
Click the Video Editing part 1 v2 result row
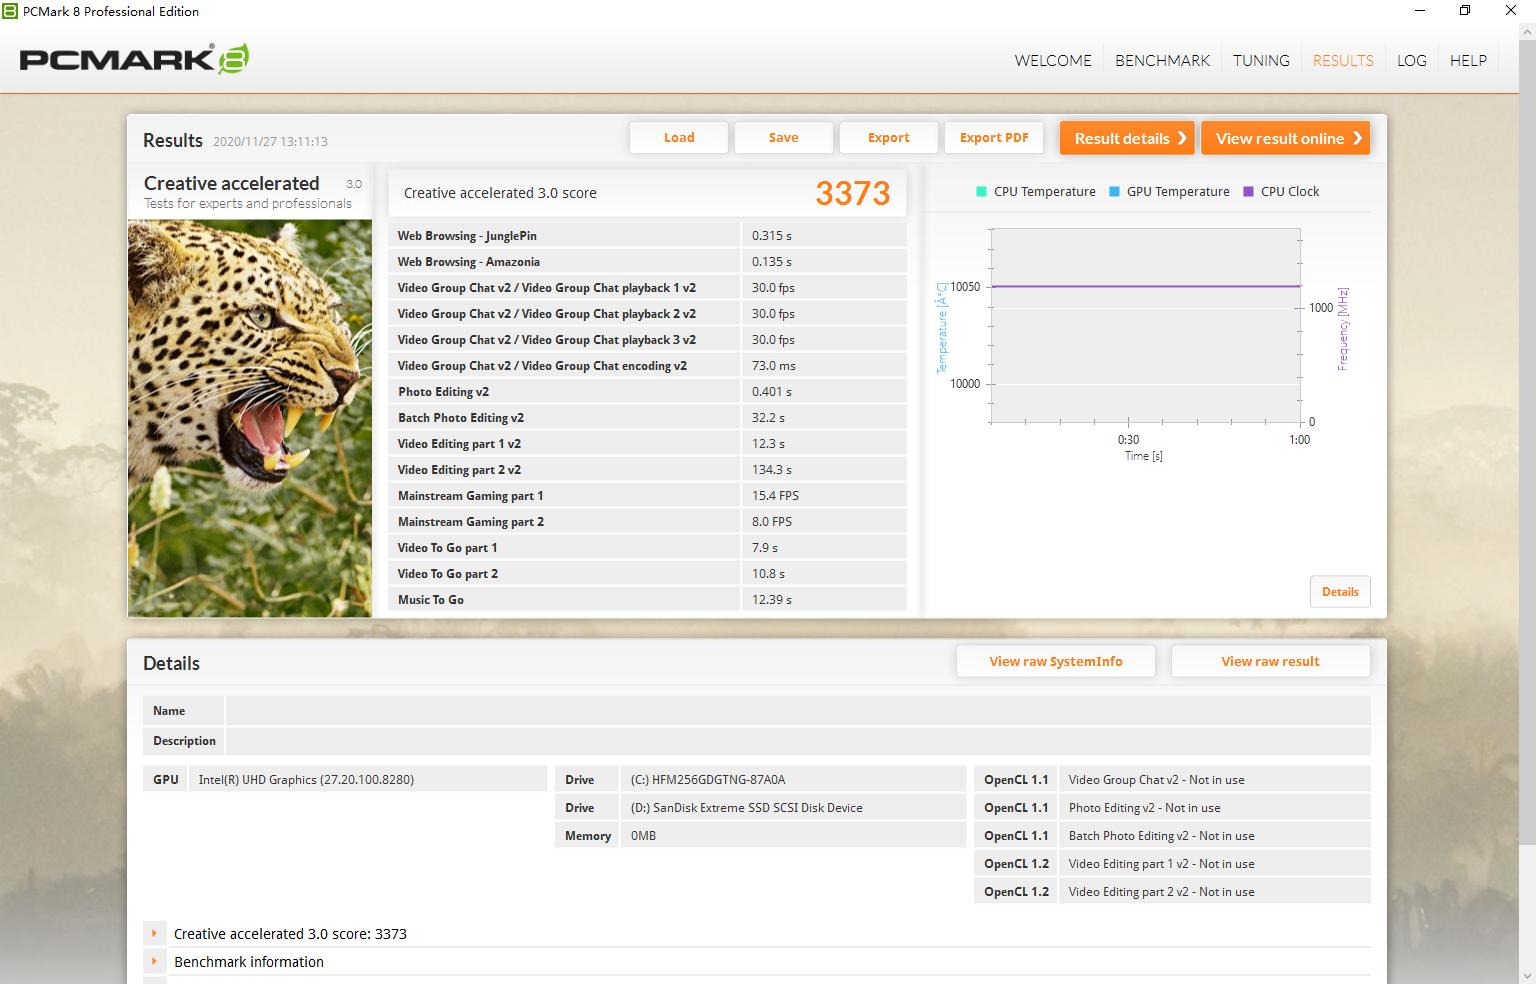[x=647, y=444]
